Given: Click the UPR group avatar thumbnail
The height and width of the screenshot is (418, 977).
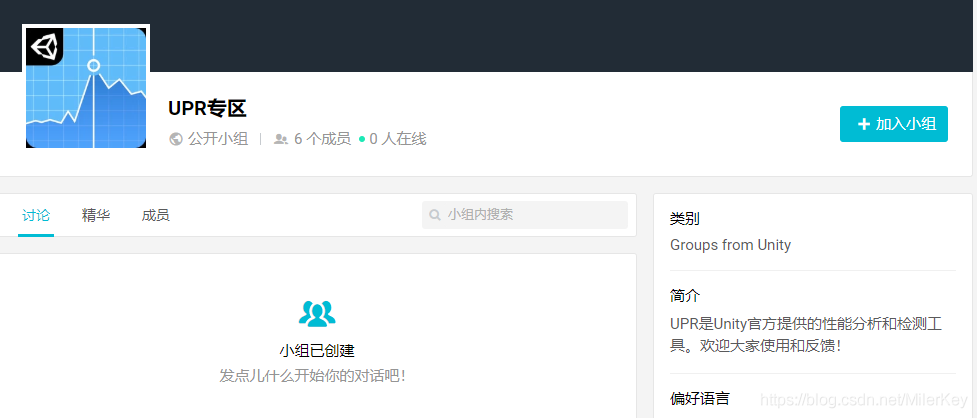Looking at the screenshot, I should click(x=86, y=88).
